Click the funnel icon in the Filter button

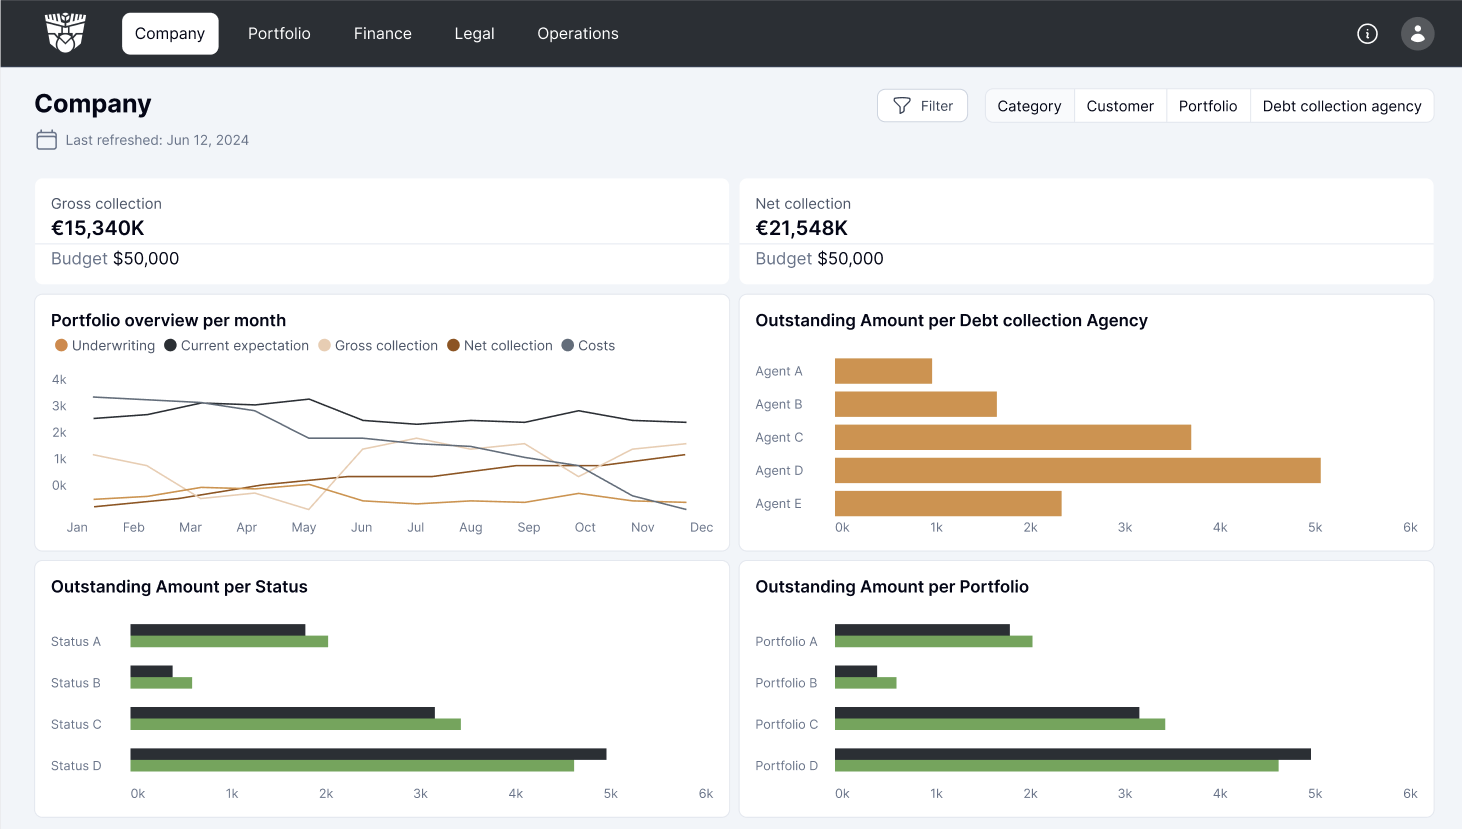902,106
